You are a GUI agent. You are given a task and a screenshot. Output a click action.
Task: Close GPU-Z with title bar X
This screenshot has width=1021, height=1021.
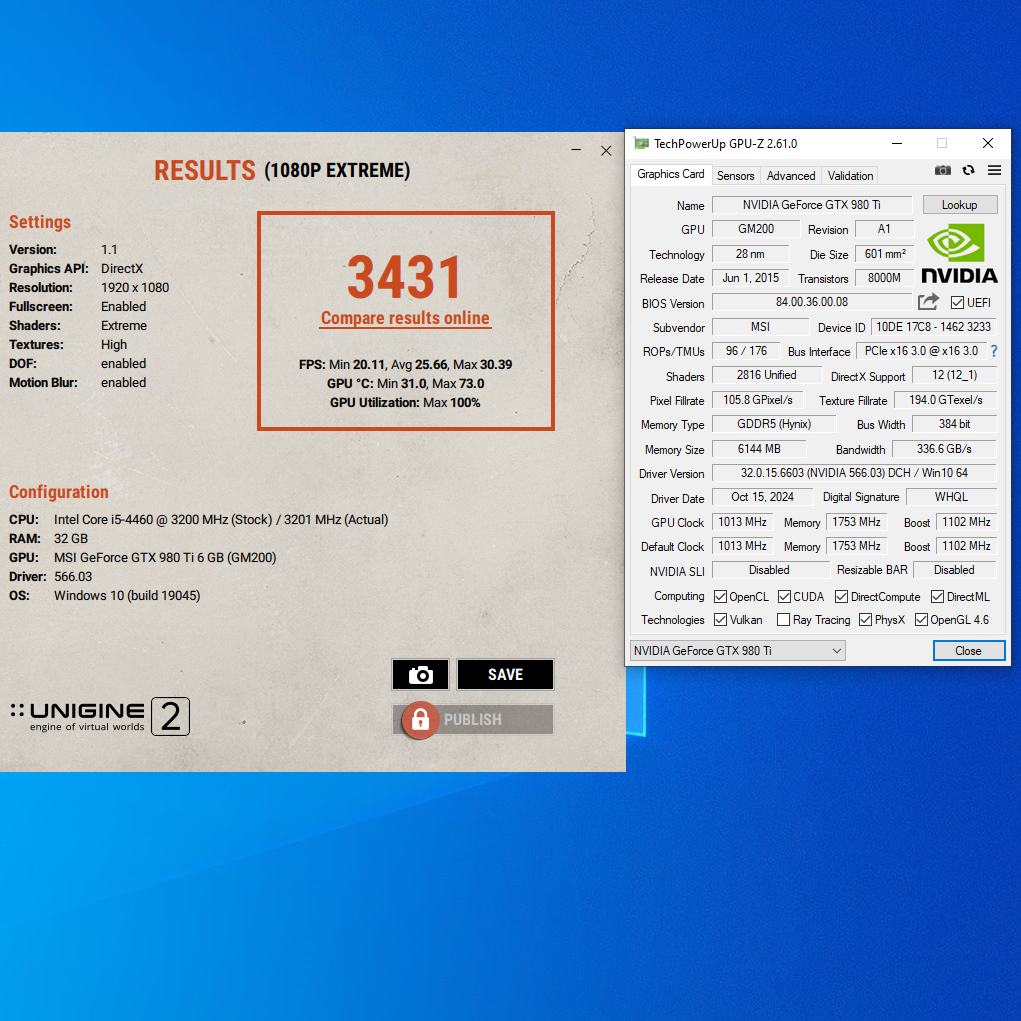[988, 143]
